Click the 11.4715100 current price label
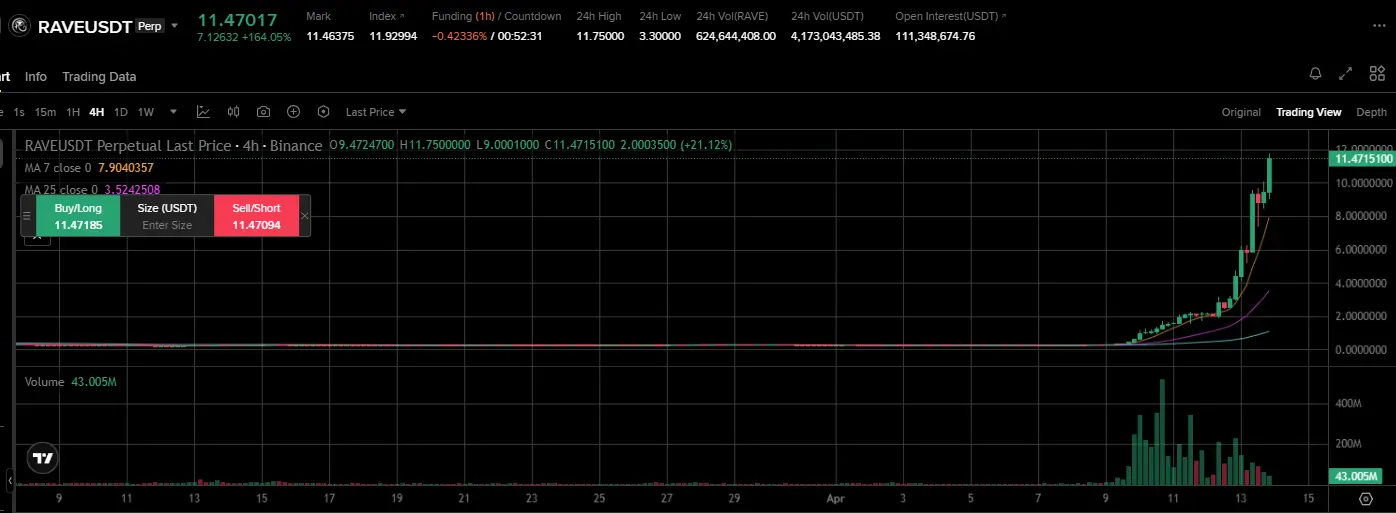Viewport: 1396px width, 513px height. (x=1363, y=159)
